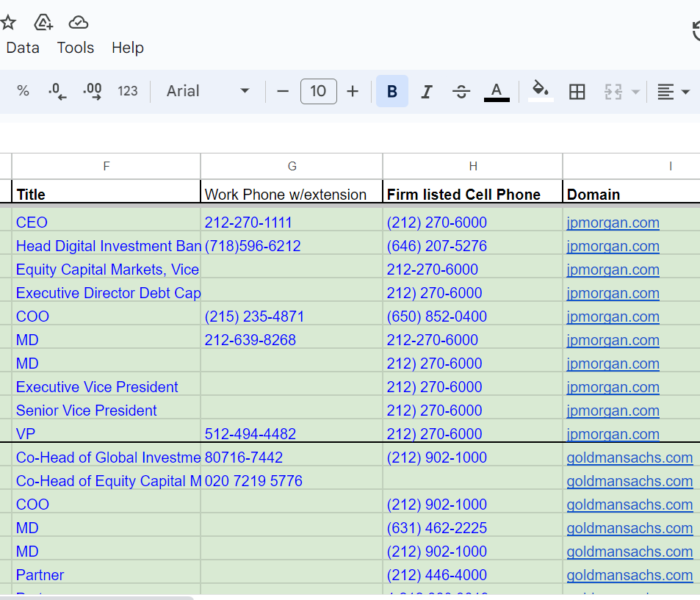Open goldmansachs.com link in Co-Head of Equity row
700x600 pixels.
(x=629, y=481)
